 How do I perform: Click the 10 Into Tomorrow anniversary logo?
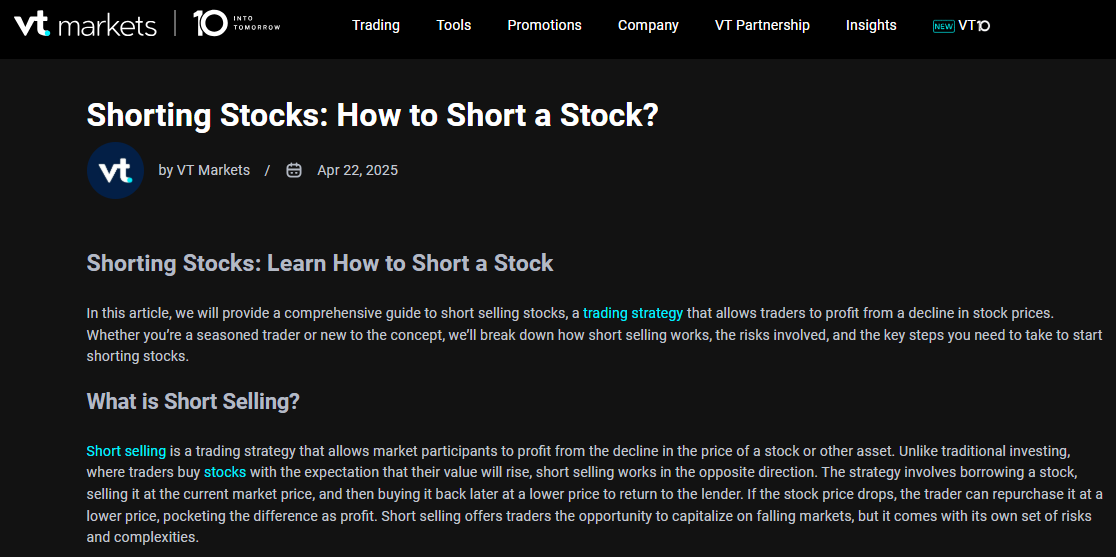[x=236, y=24]
